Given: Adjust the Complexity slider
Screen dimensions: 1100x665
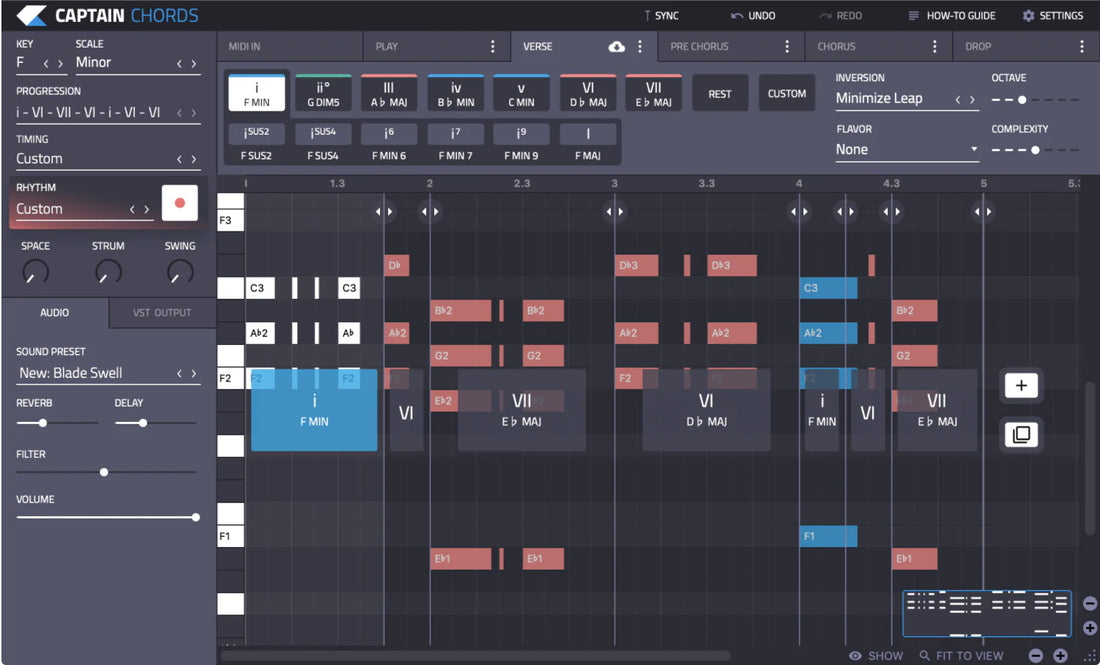Looking at the screenshot, I should pyautogui.click(x=1035, y=150).
